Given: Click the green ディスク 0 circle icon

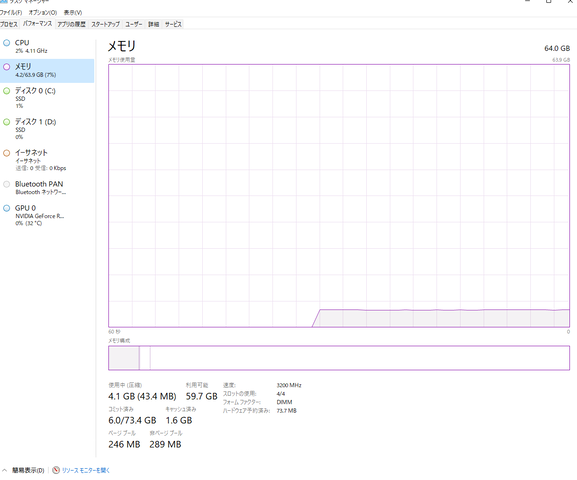Looking at the screenshot, I should click(x=6, y=91).
